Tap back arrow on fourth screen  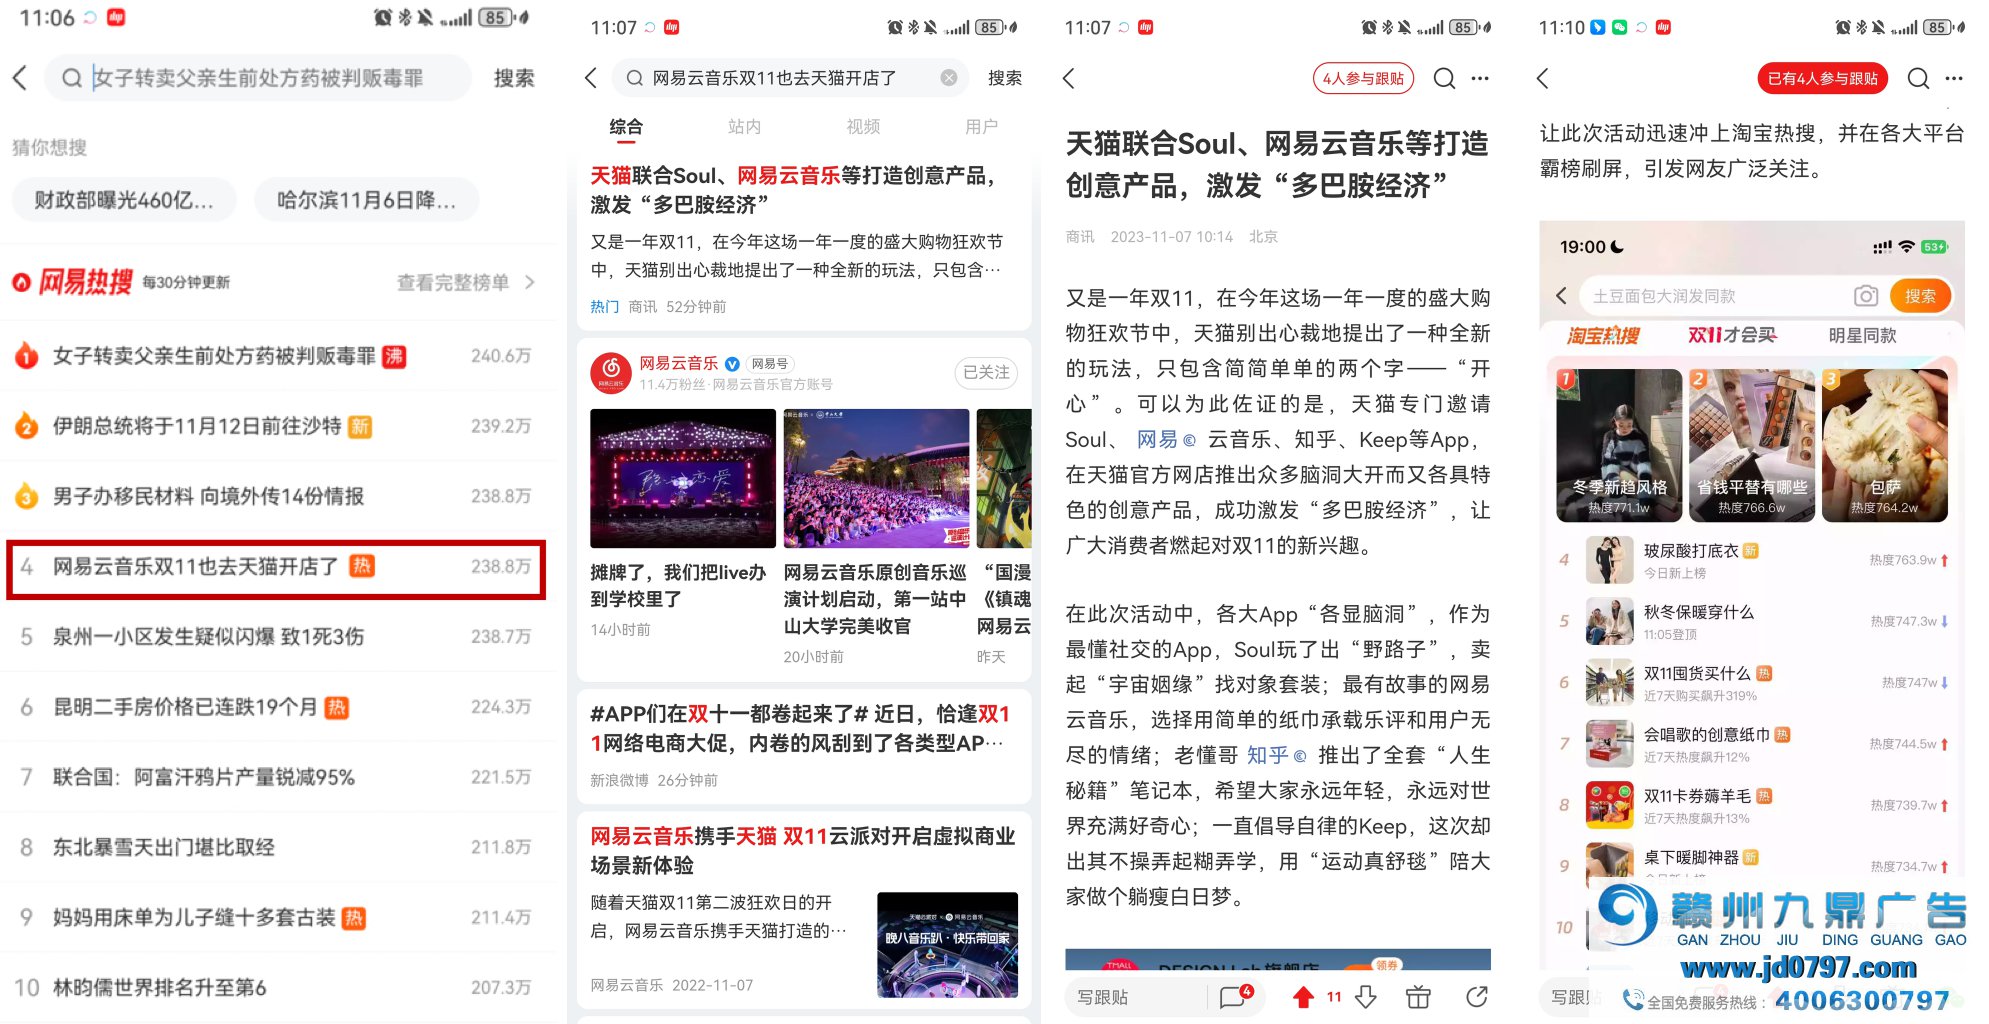pyautogui.click(x=1542, y=78)
